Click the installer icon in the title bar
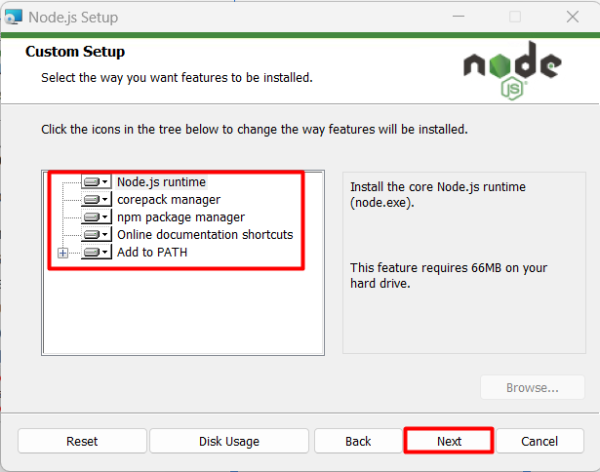 pos(15,17)
